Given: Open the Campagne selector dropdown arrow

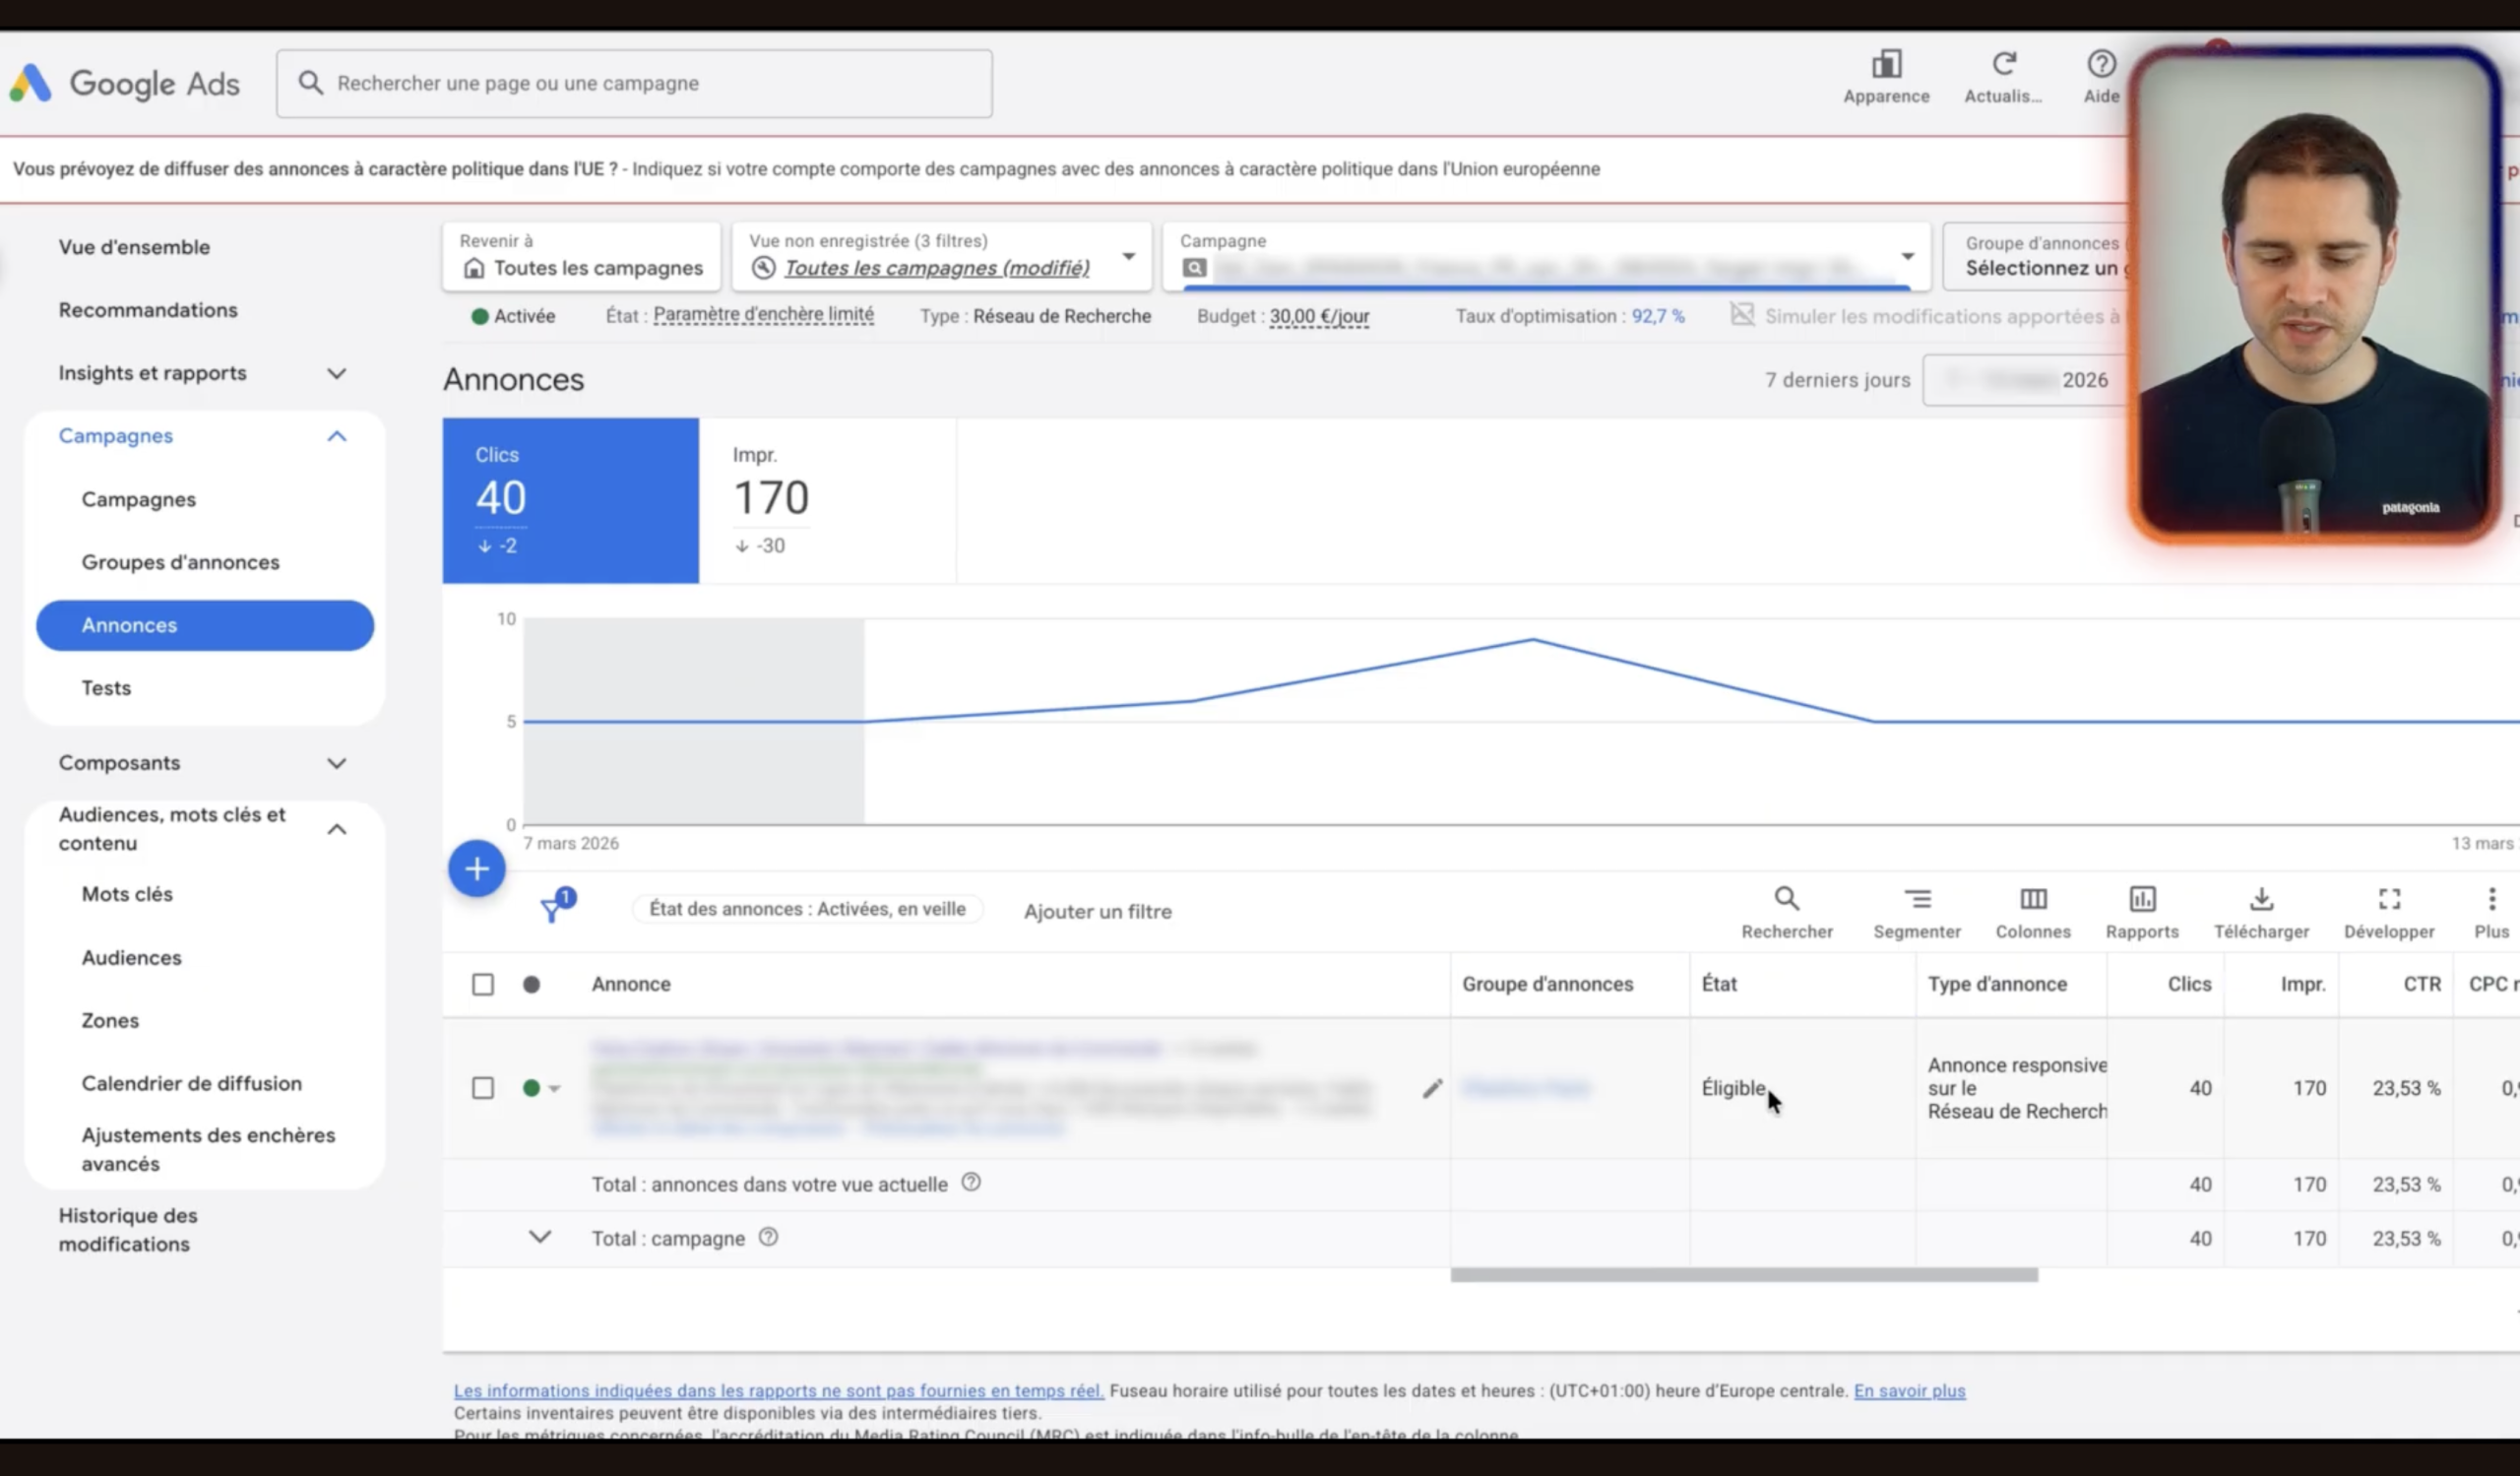Looking at the screenshot, I should coord(1907,257).
